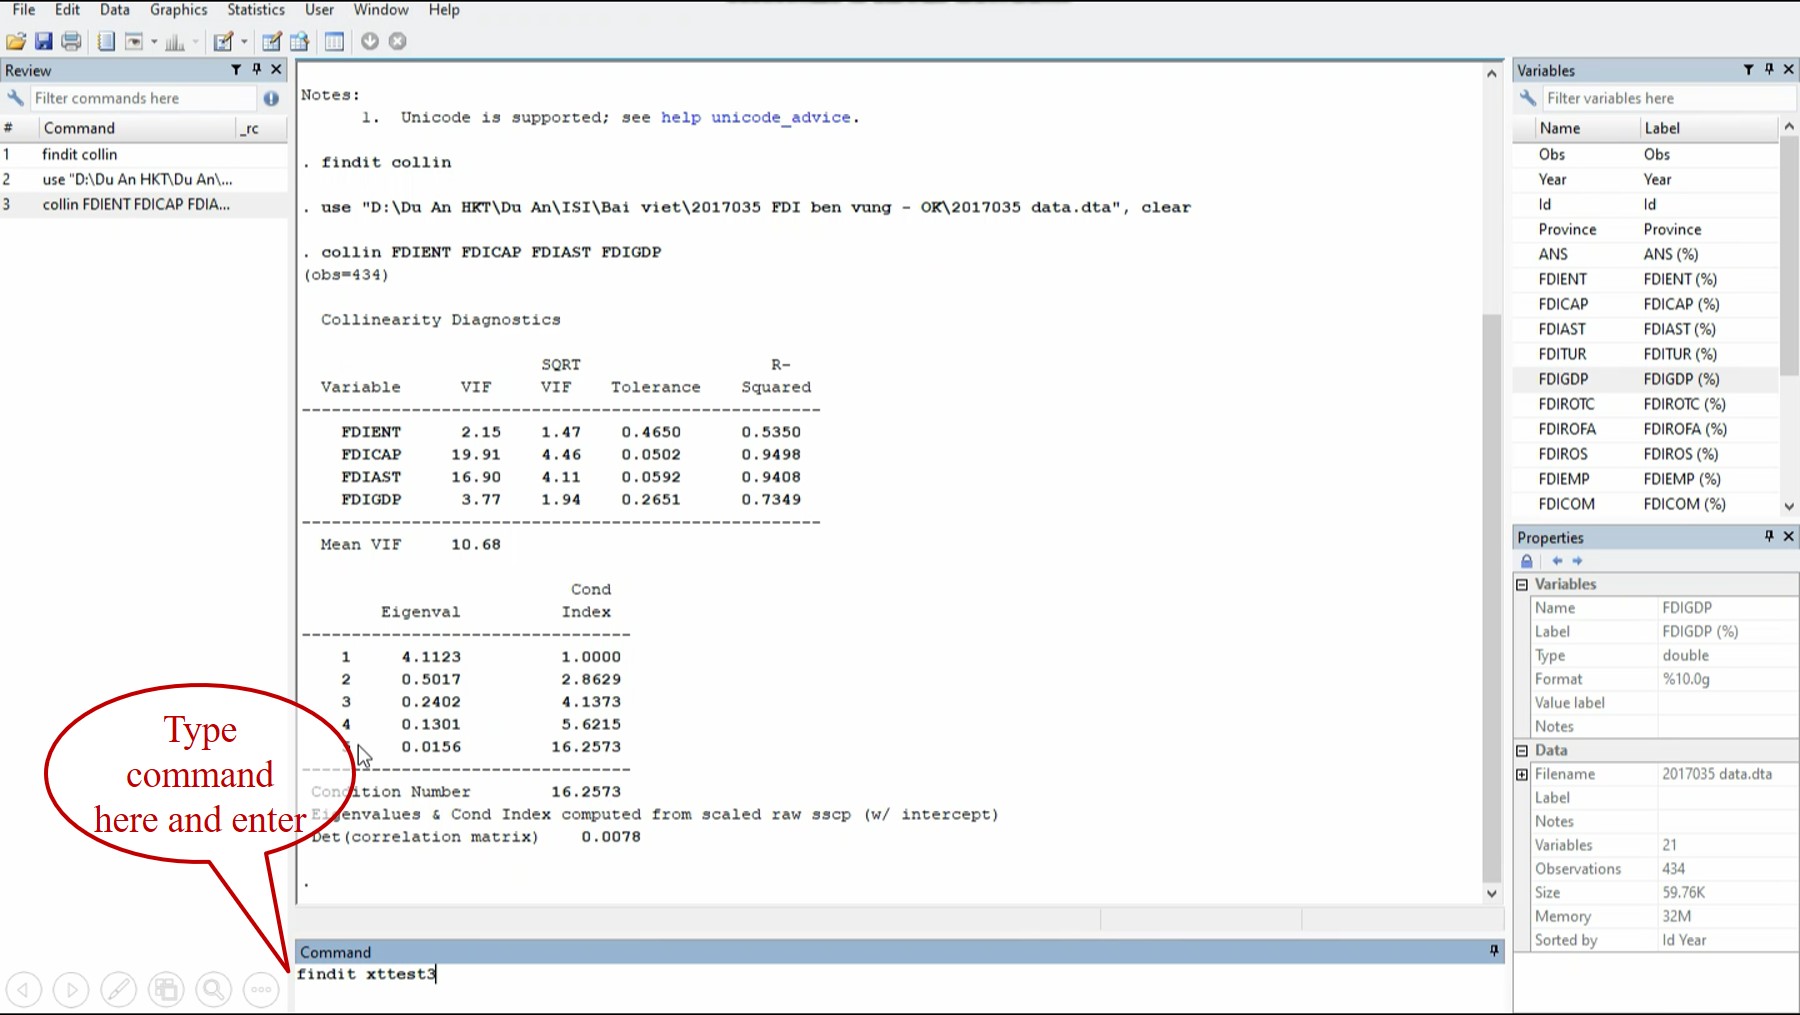This screenshot has height=1015, width=1800.
Task: Click the Variables list scrollbar down arrow
Action: click(1789, 506)
